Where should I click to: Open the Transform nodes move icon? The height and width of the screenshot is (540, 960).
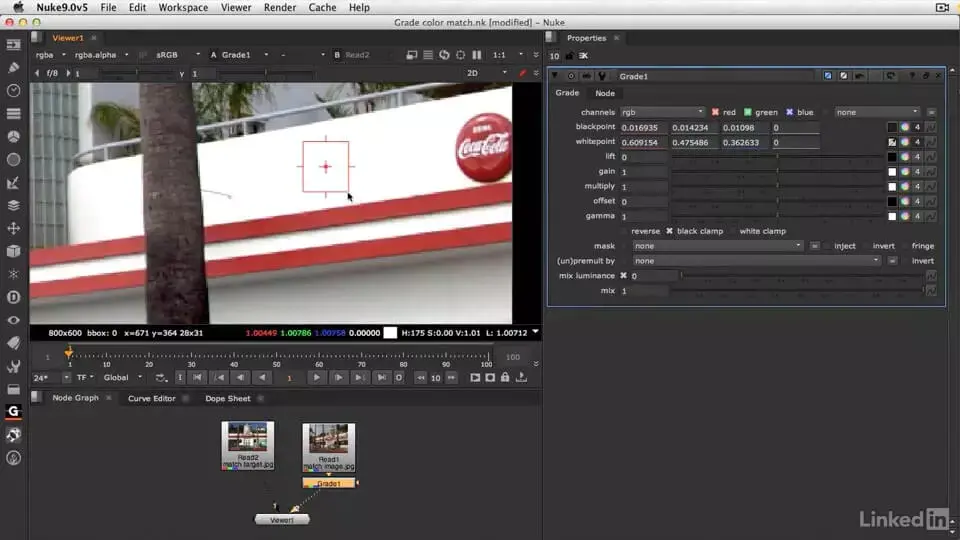13,228
